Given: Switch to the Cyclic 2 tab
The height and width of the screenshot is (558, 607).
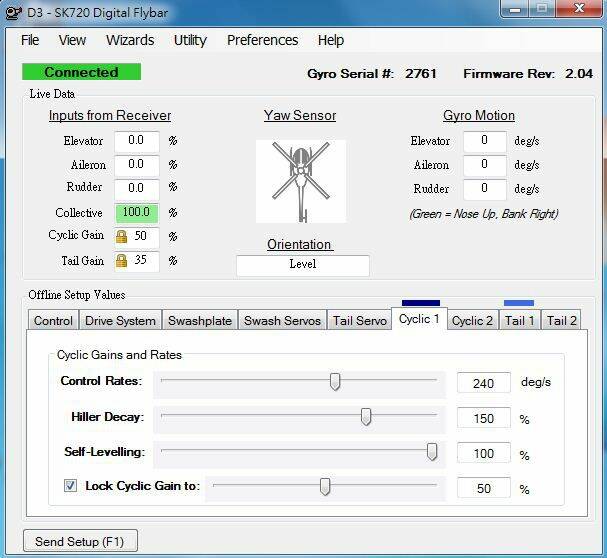Looking at the screenshot, I should point(472,321).
